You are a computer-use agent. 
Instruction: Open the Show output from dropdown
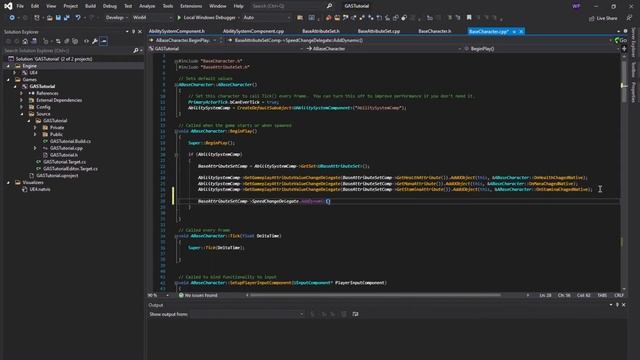247,314
